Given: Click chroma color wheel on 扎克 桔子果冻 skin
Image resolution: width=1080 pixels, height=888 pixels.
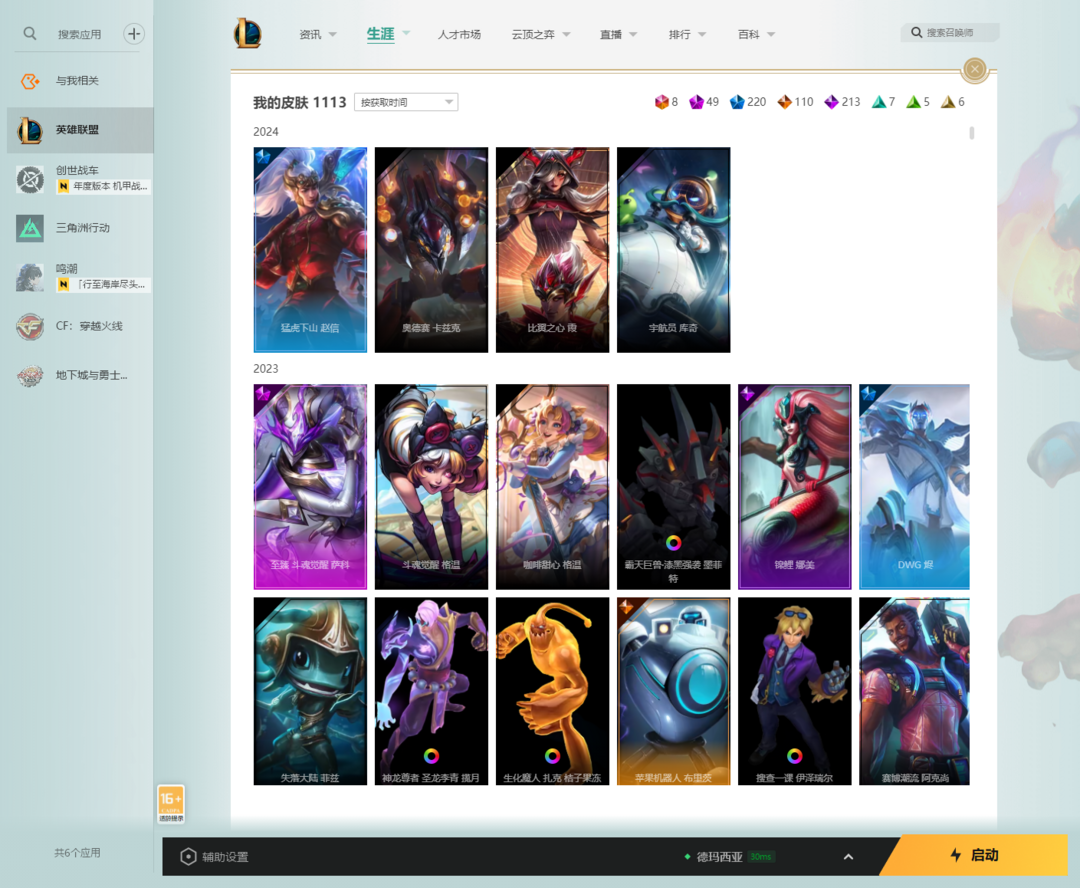Looking at the screenshot, I should point(552,756).
